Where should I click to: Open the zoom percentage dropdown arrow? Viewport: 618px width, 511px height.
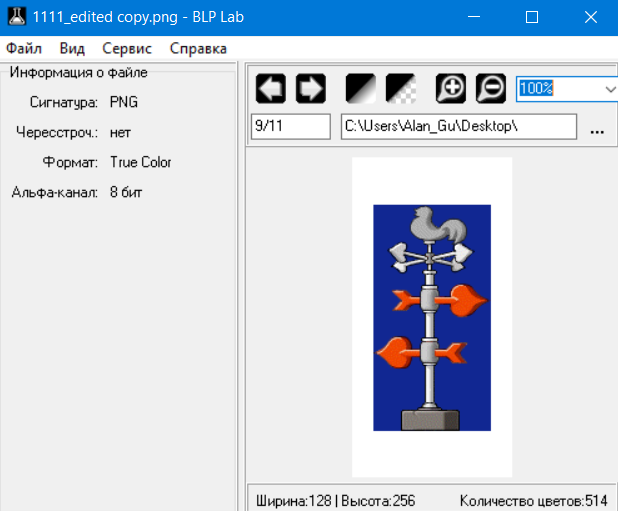[610, 89]
